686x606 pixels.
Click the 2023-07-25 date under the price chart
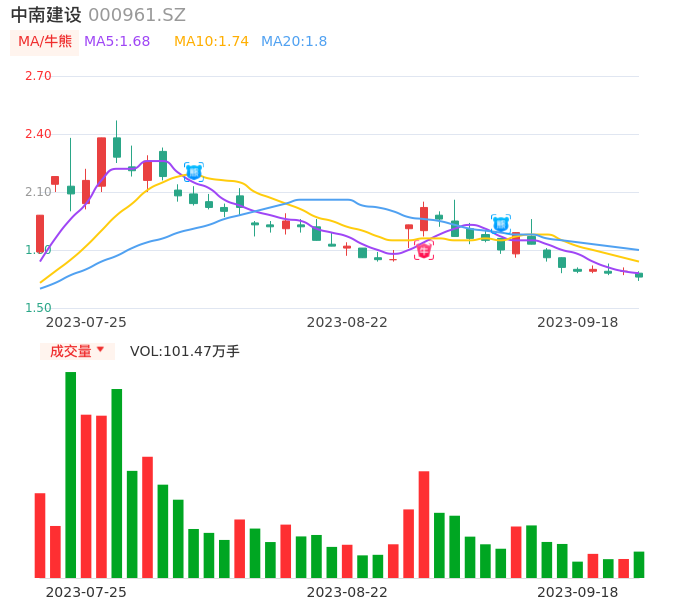click(x=86, y=323)
